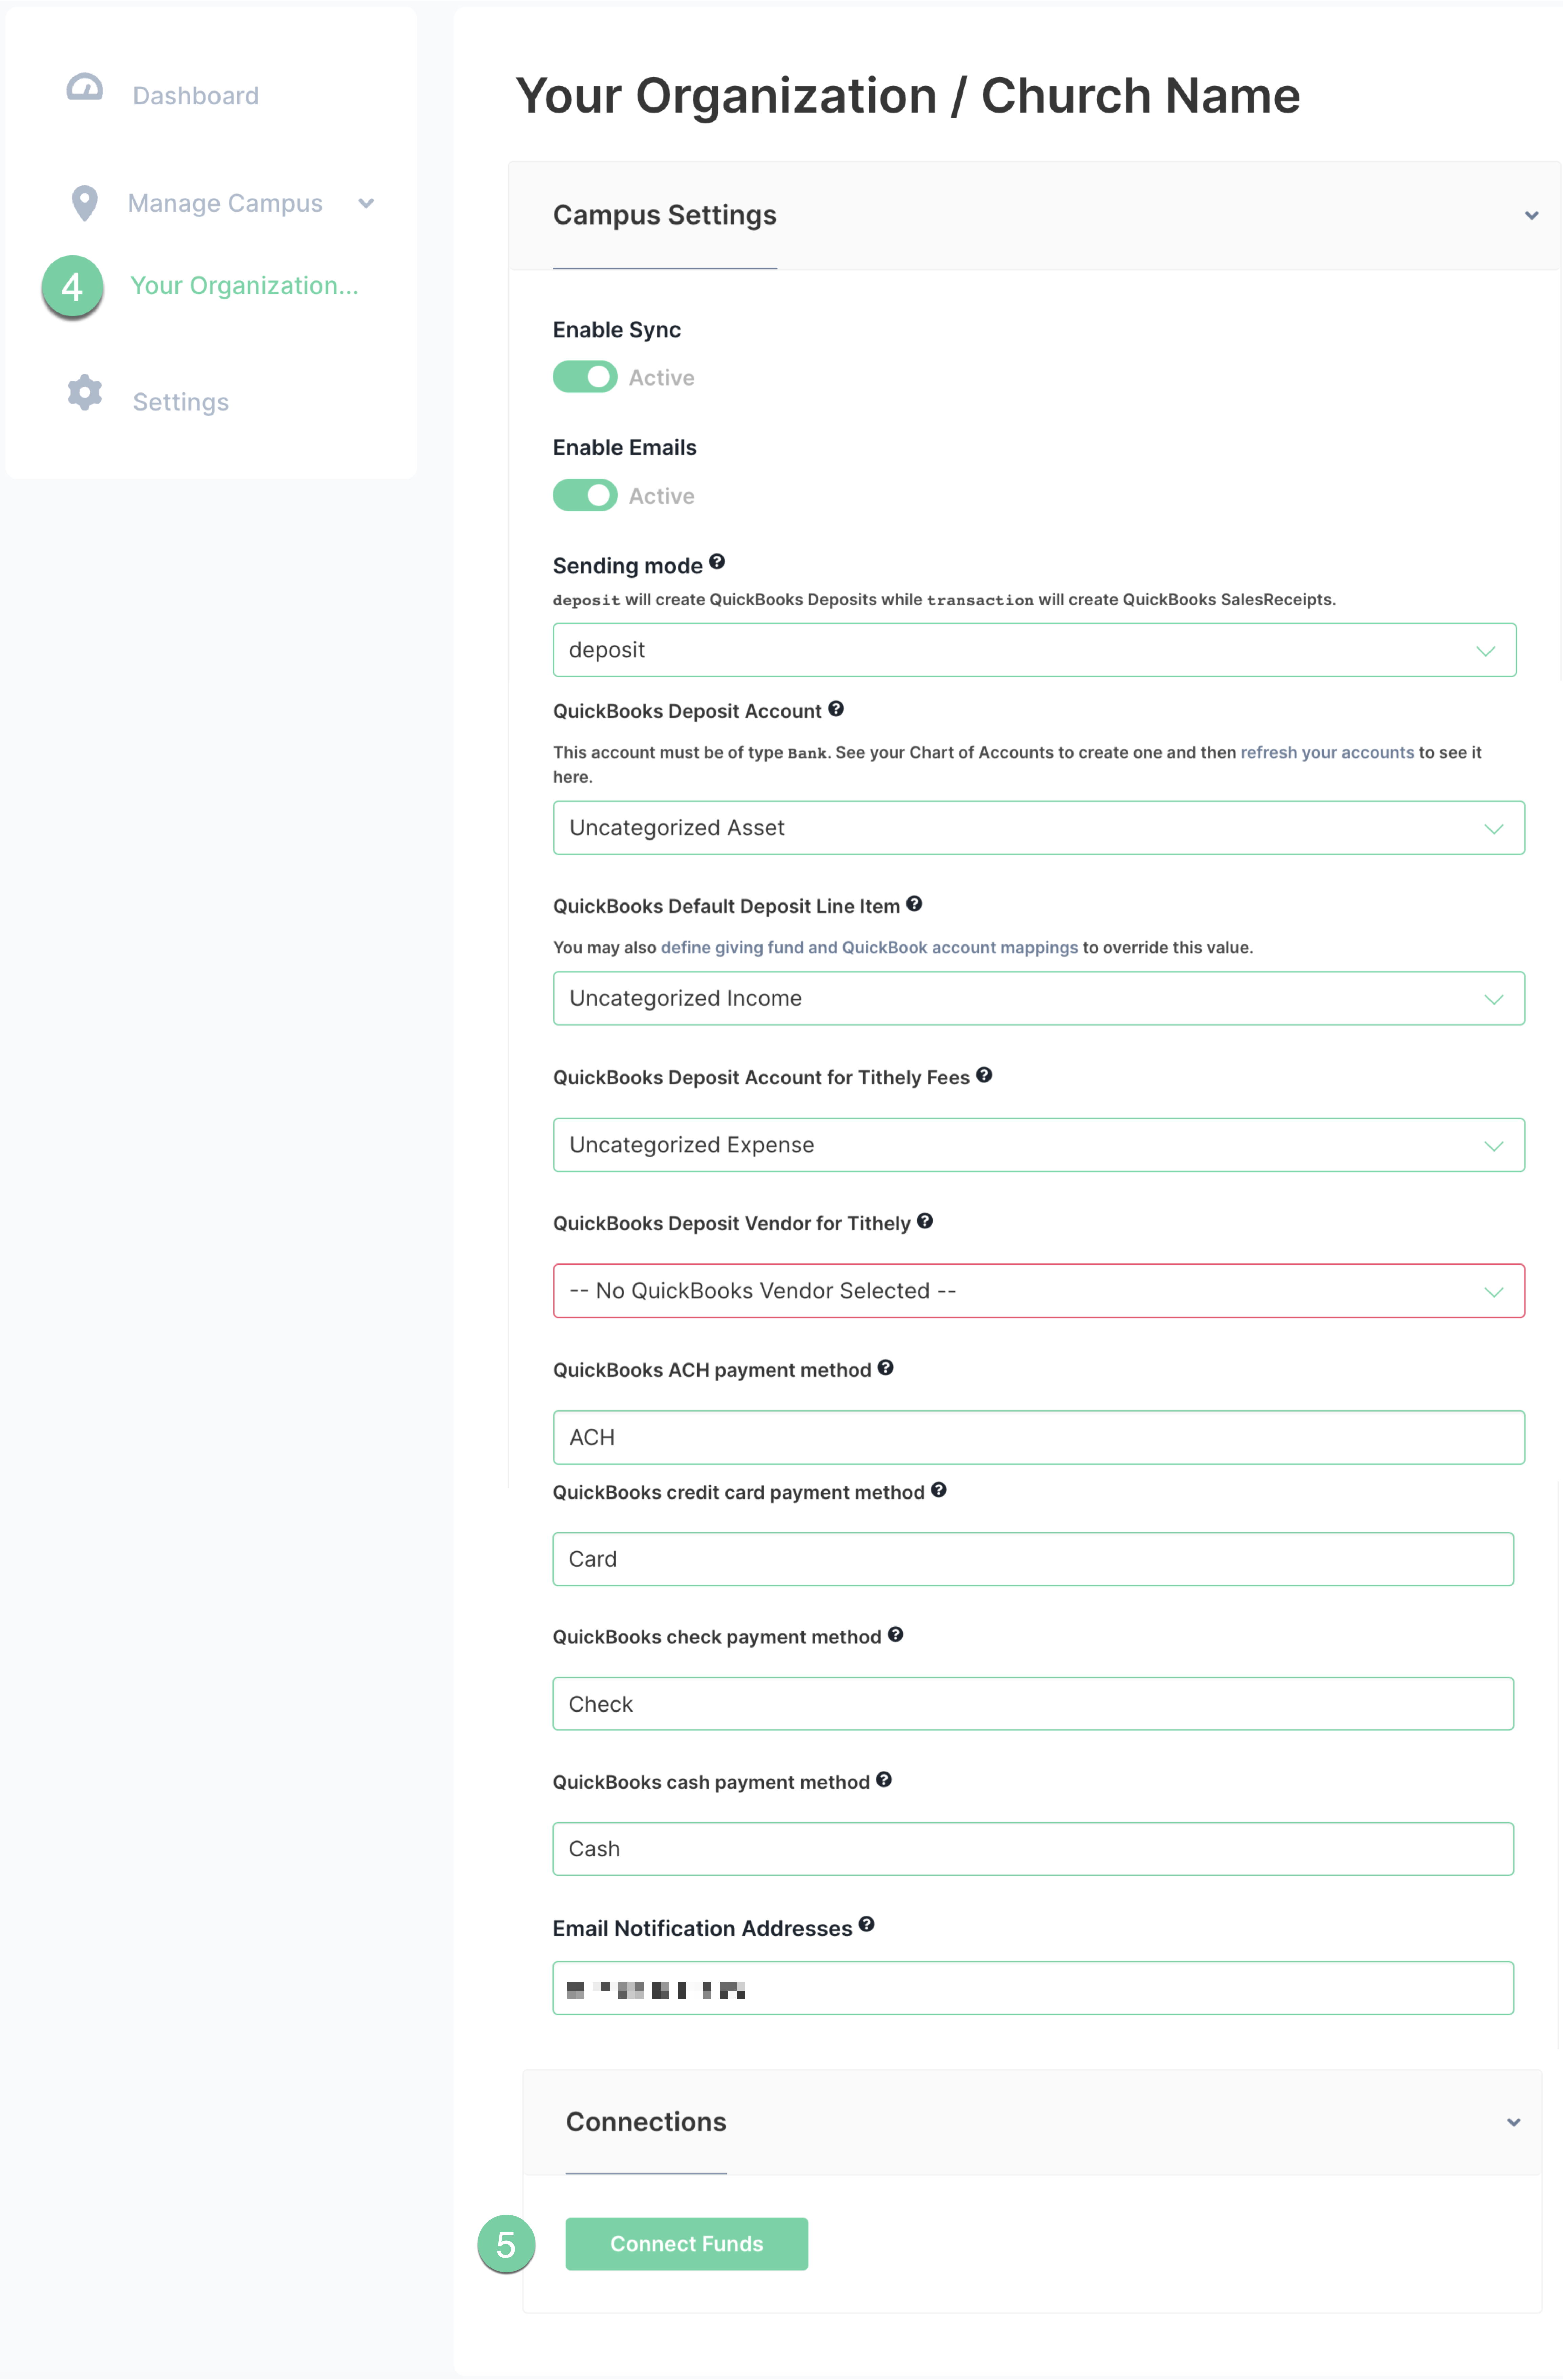Select Your Organization in the sidebar
Viewport: 1563px width, 2380px height.
[244, 286]
